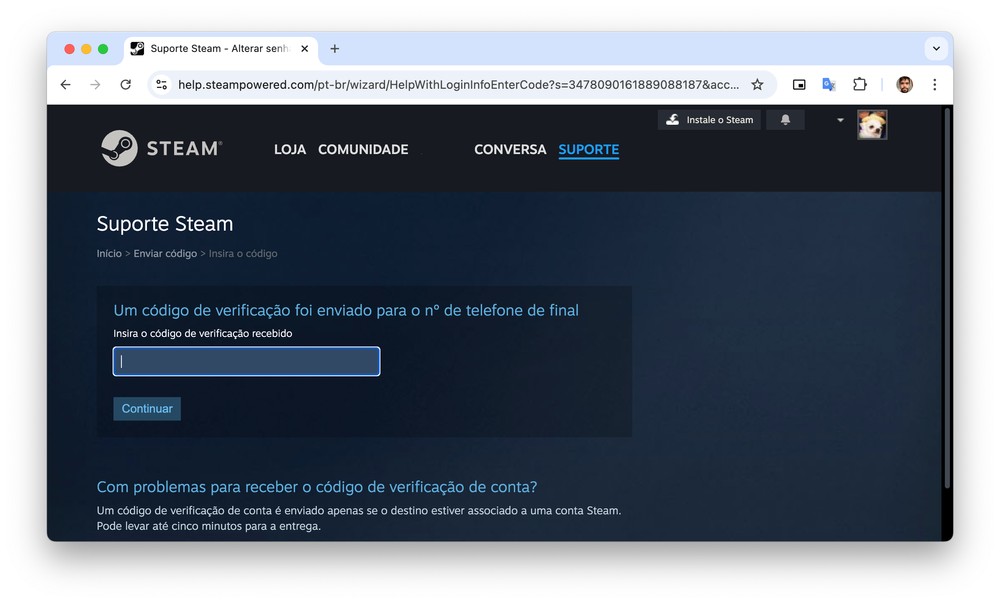Click the Continuar button
The width and height of the screenshot is (1000, 603).
[x=147, y=409]
